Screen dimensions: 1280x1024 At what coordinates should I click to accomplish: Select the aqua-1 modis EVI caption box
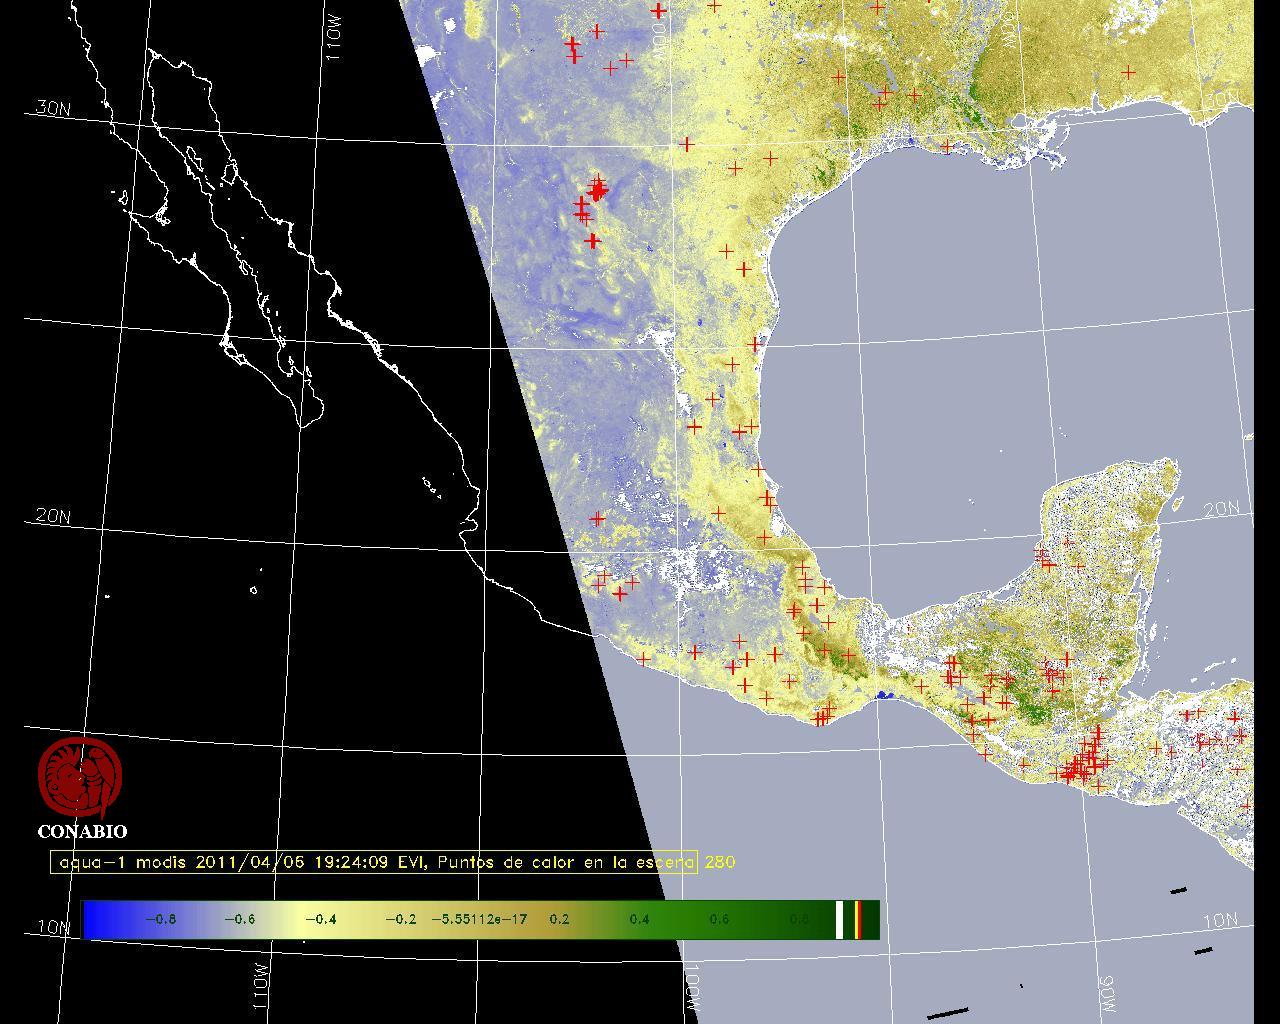[374, 862]
